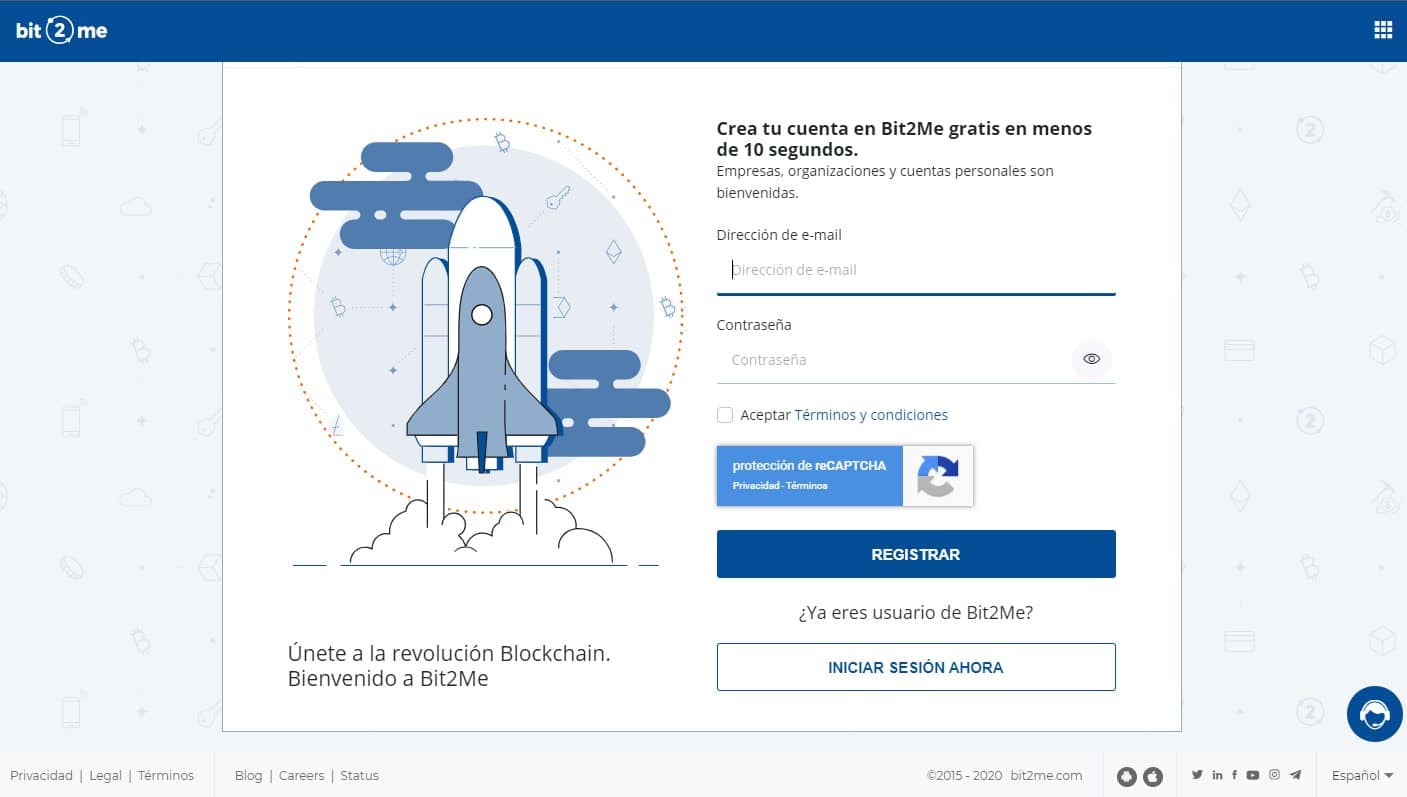Focus the Dirección de e-mail field
The width and height of the screenshot is (1407, 797).
[916, 270]
